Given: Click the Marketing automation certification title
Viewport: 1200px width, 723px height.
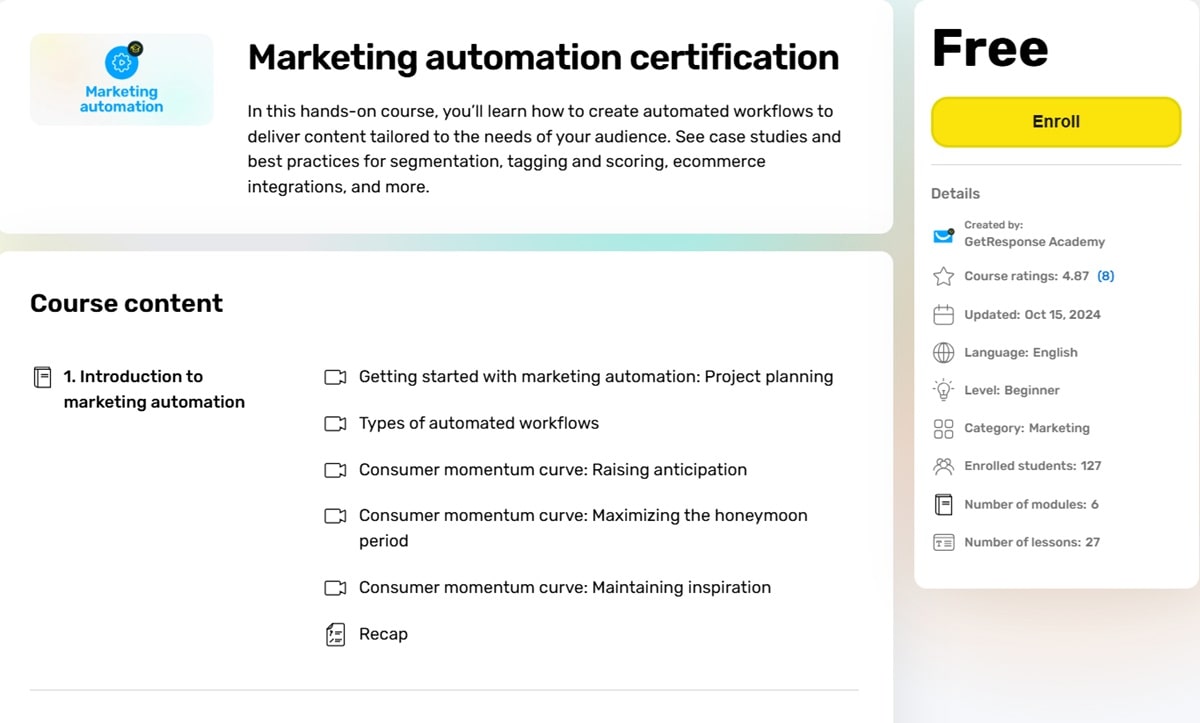Looking at the screenshot, I should (543, 58).
